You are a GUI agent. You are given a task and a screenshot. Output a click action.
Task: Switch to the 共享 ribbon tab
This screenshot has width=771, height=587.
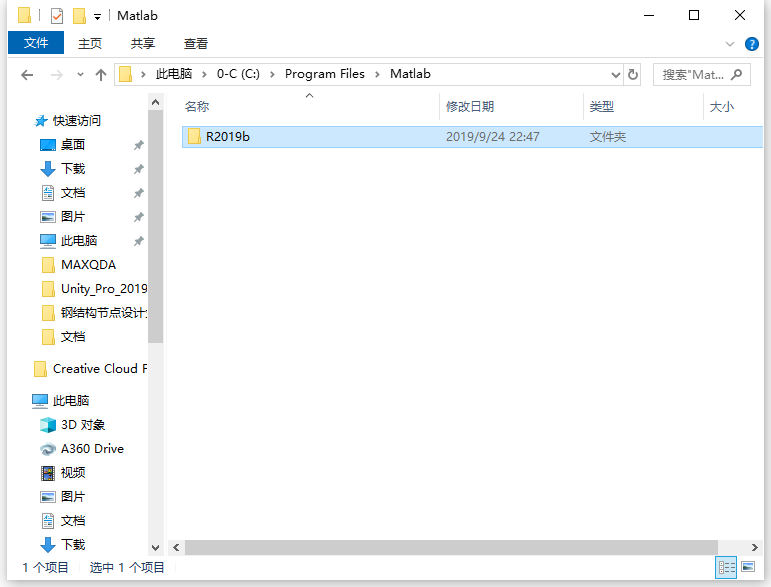(x=143, y=43)
